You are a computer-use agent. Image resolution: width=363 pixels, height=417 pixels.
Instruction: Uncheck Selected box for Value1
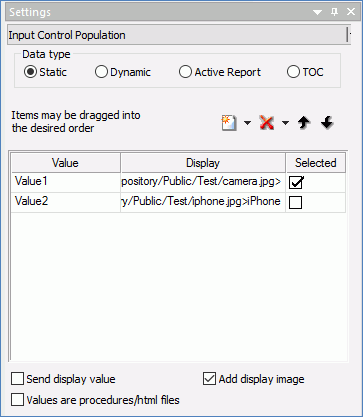(x=296, y=182)
